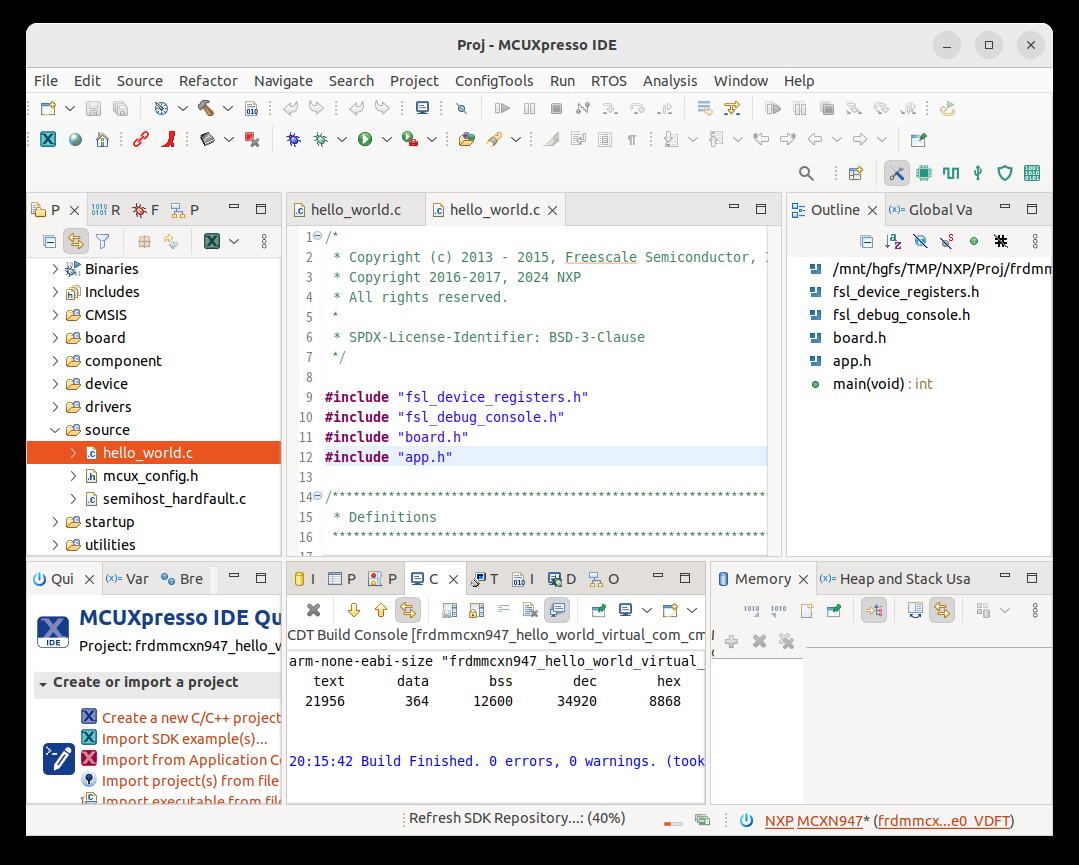
Task: Select mcux_config.h in the project tree
Action: pyautogui.click(x=150, y=476)
